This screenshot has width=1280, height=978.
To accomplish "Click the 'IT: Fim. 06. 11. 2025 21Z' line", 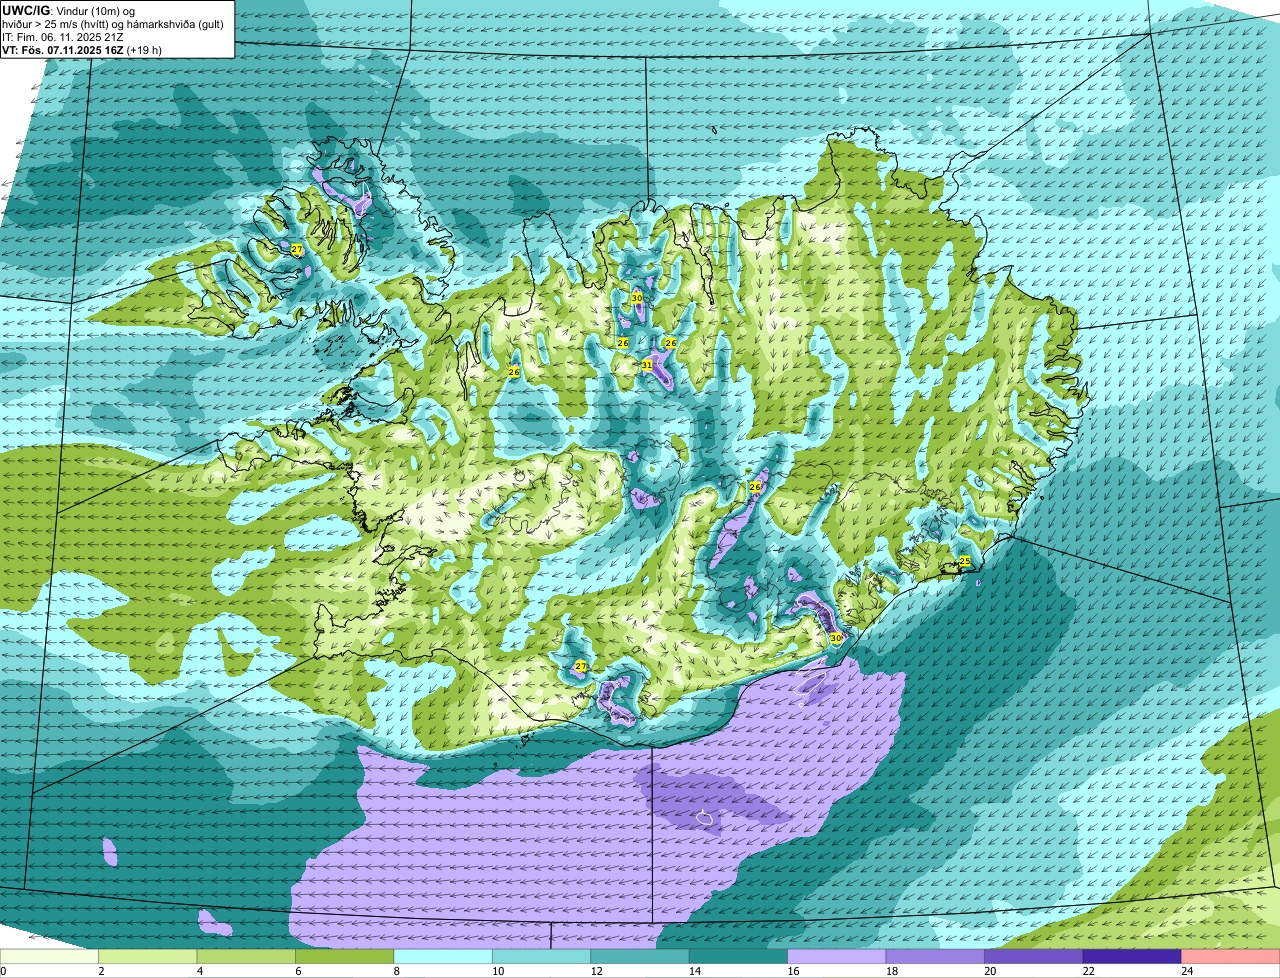I will coord(62,37).
